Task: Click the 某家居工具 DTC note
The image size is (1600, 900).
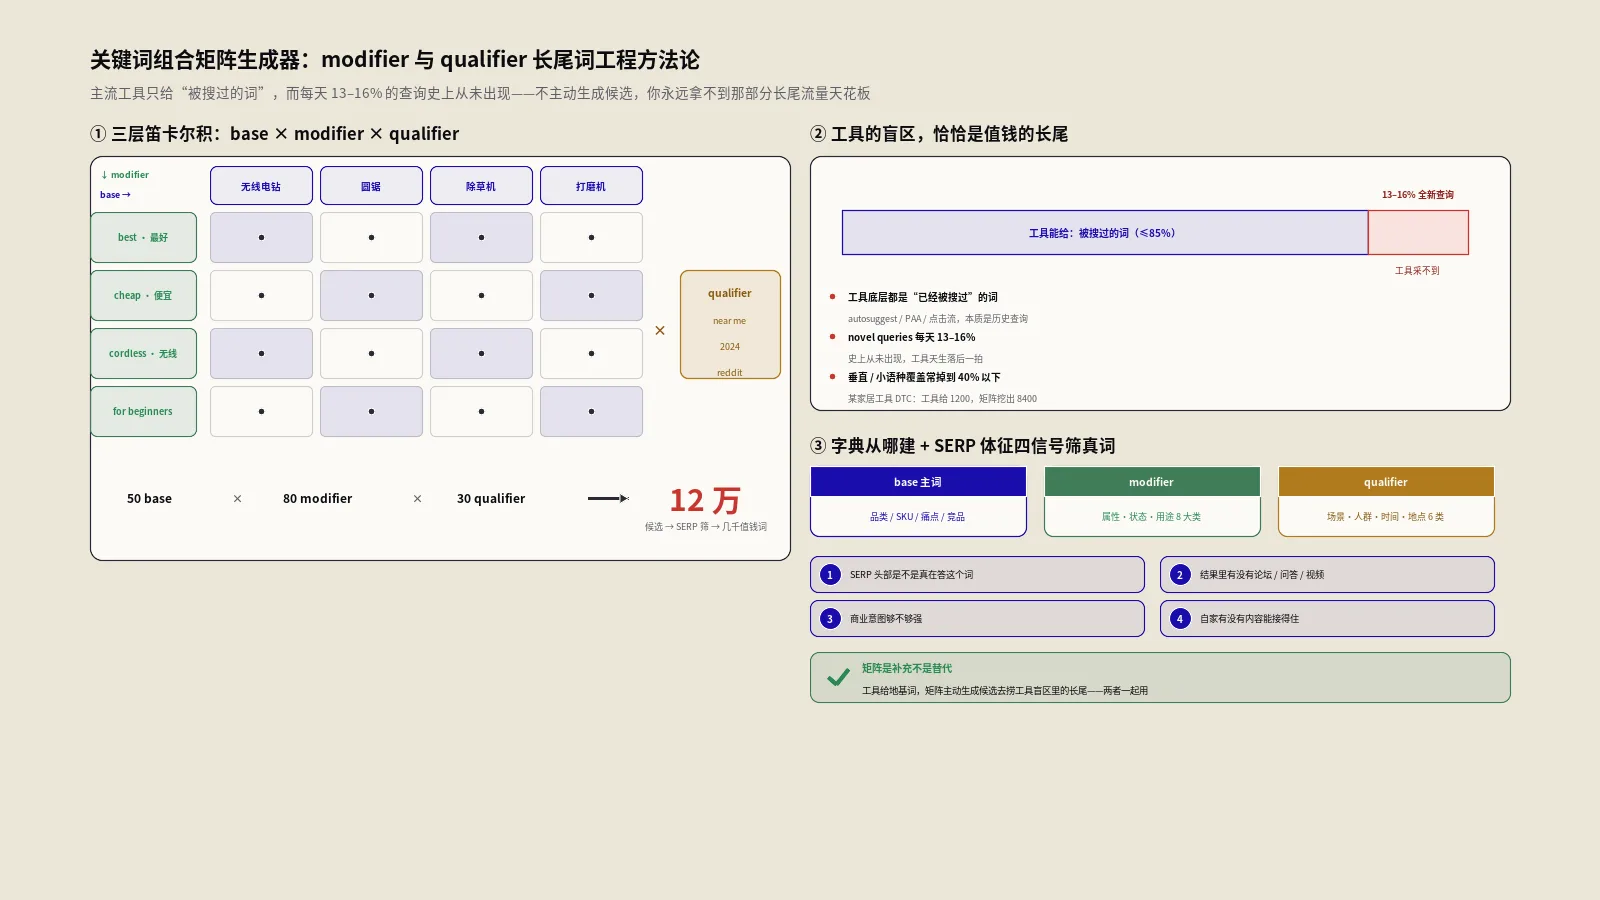Action: tap(942, 399)
